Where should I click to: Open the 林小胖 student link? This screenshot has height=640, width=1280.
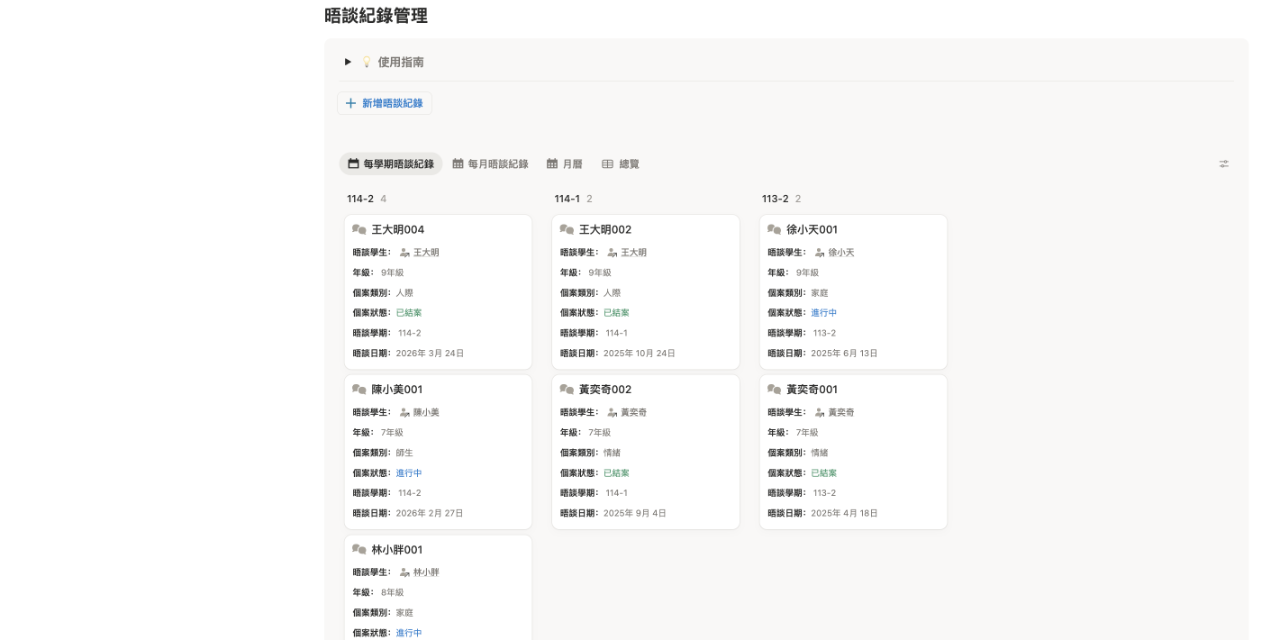click(425, 572)
